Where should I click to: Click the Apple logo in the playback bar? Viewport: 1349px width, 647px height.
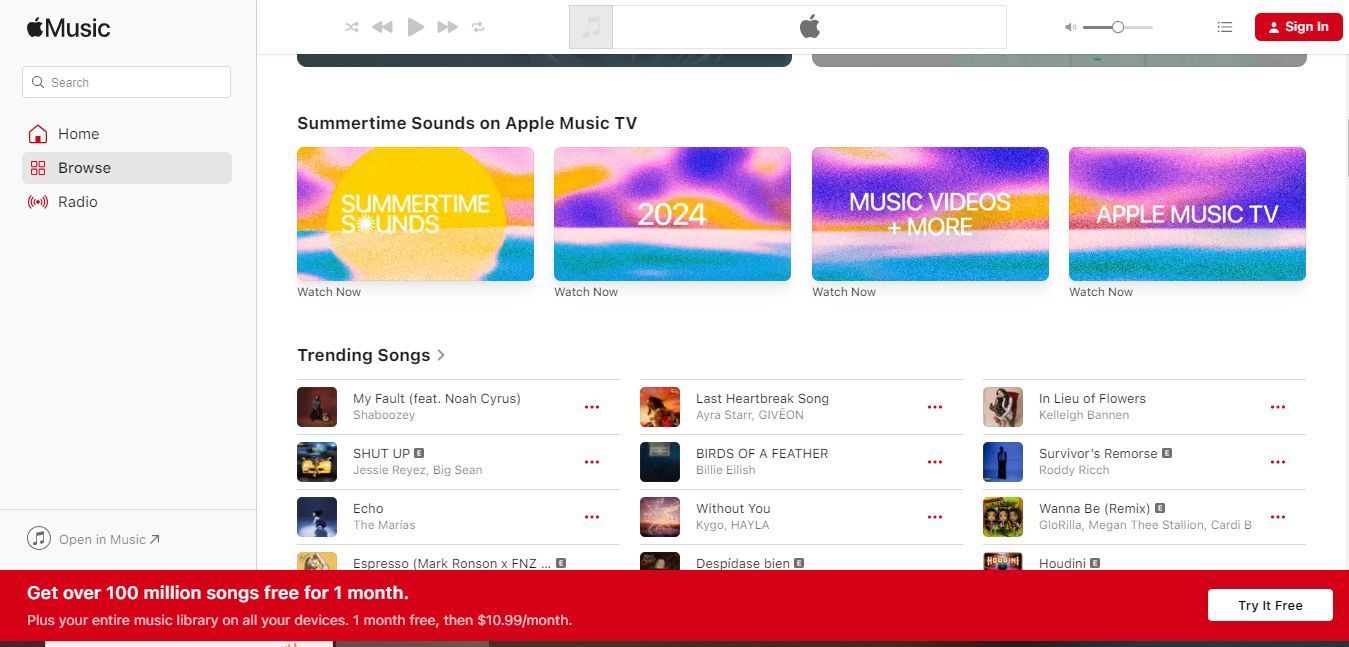810,27
